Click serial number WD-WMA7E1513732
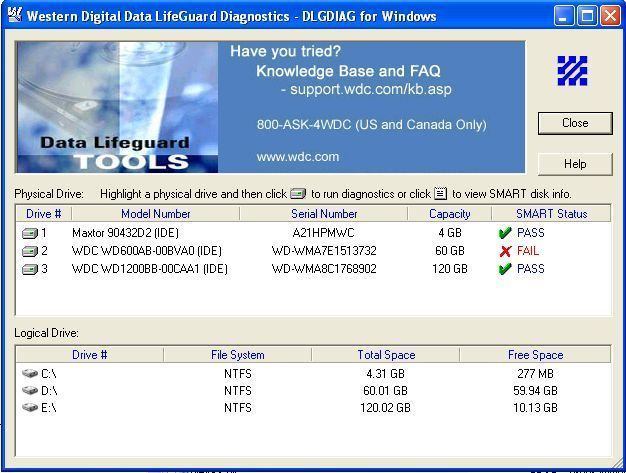 coord(324,251)
